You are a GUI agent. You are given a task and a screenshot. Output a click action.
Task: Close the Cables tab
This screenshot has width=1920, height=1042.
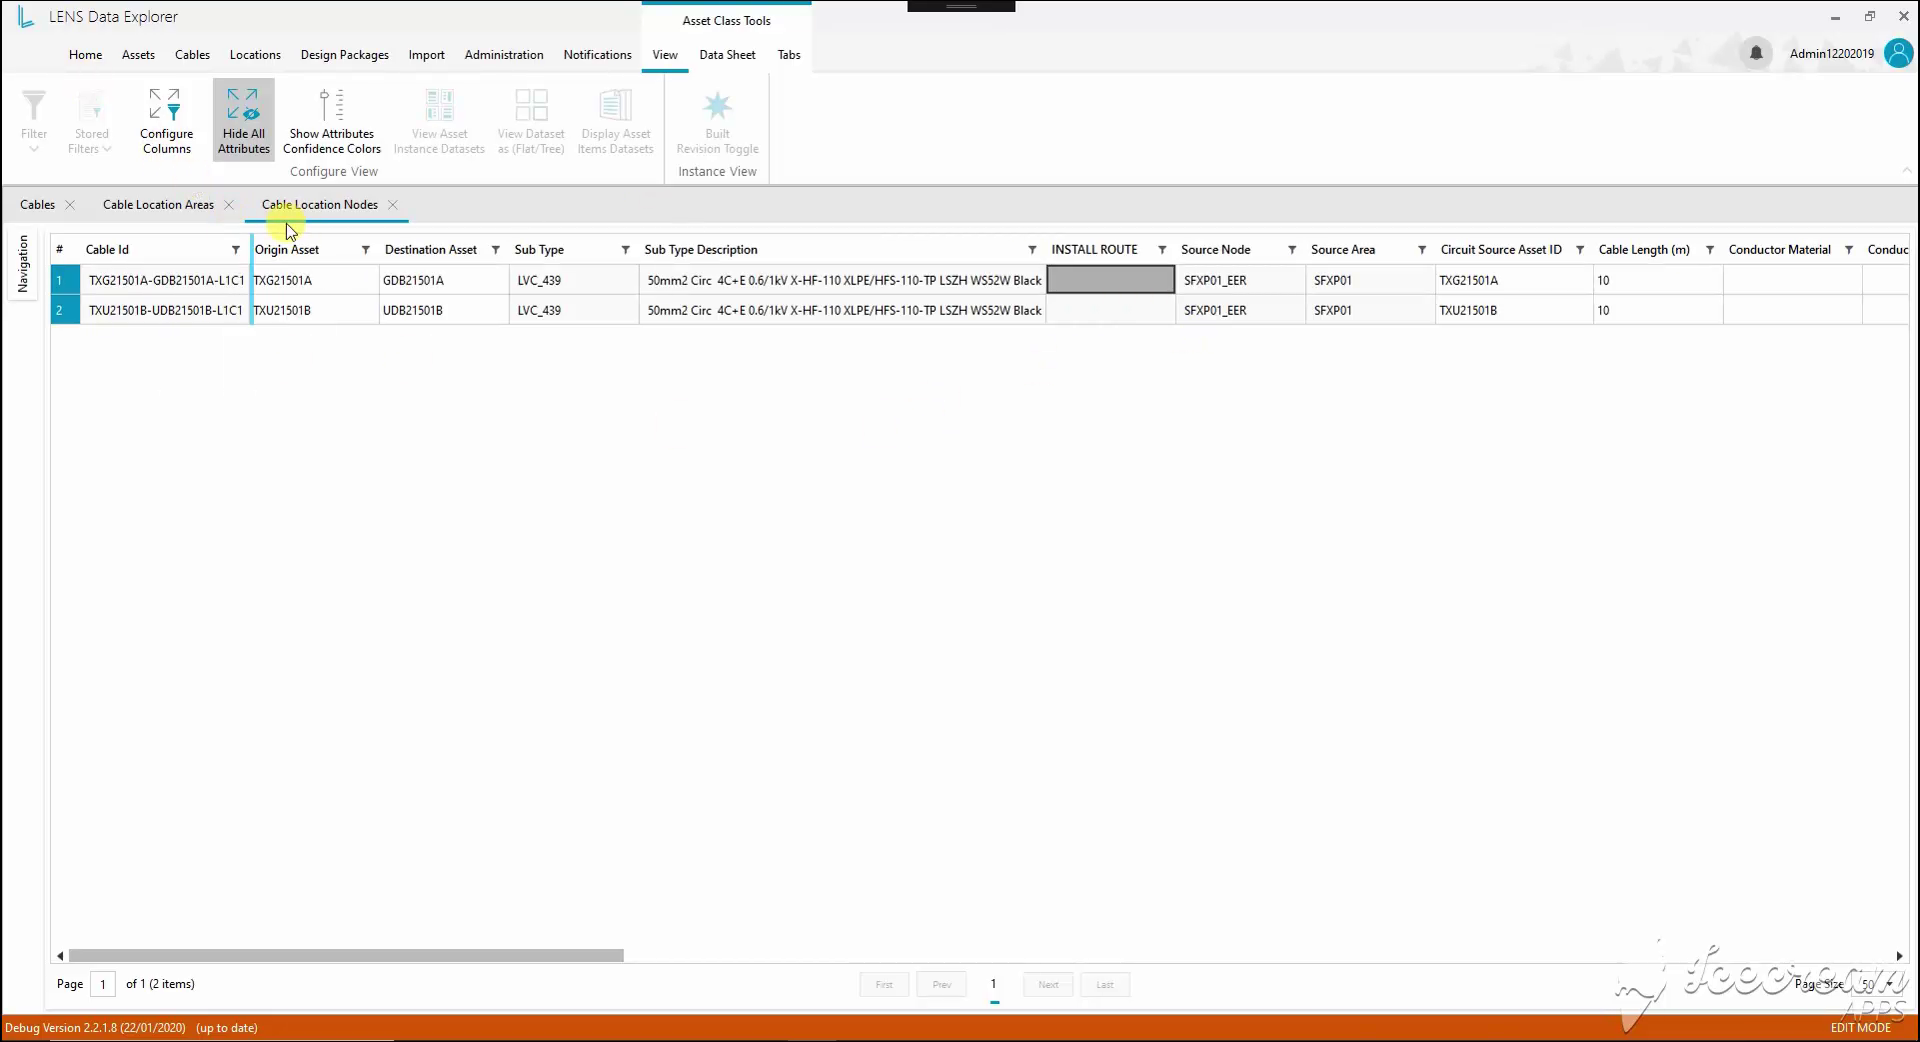[x=70, y=205]
